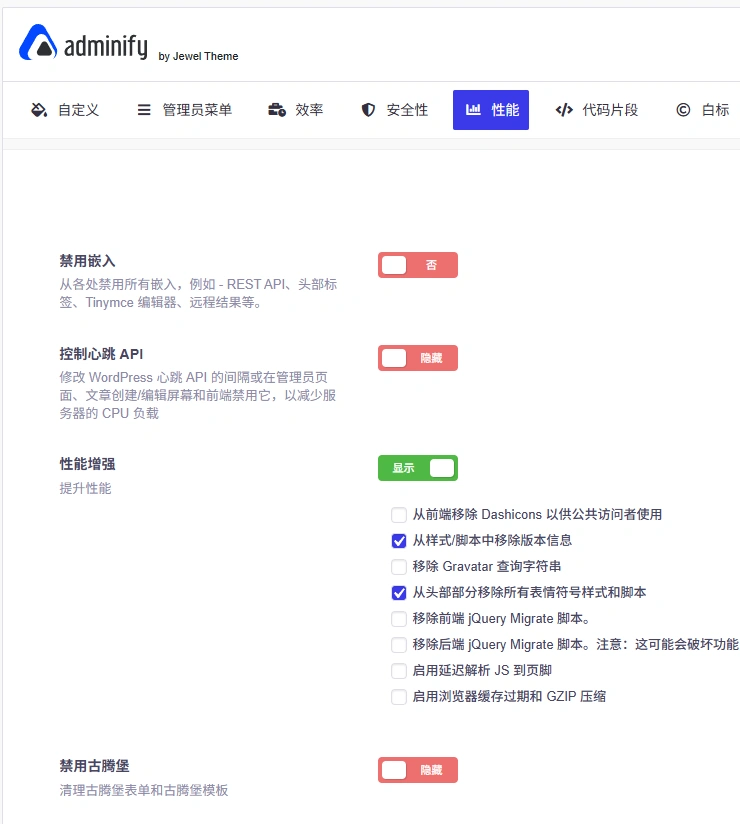Viewport: 740px width, 824px height.
Task: Click the briefcase icon beside 效率
Action: click(x=277, y=110)
